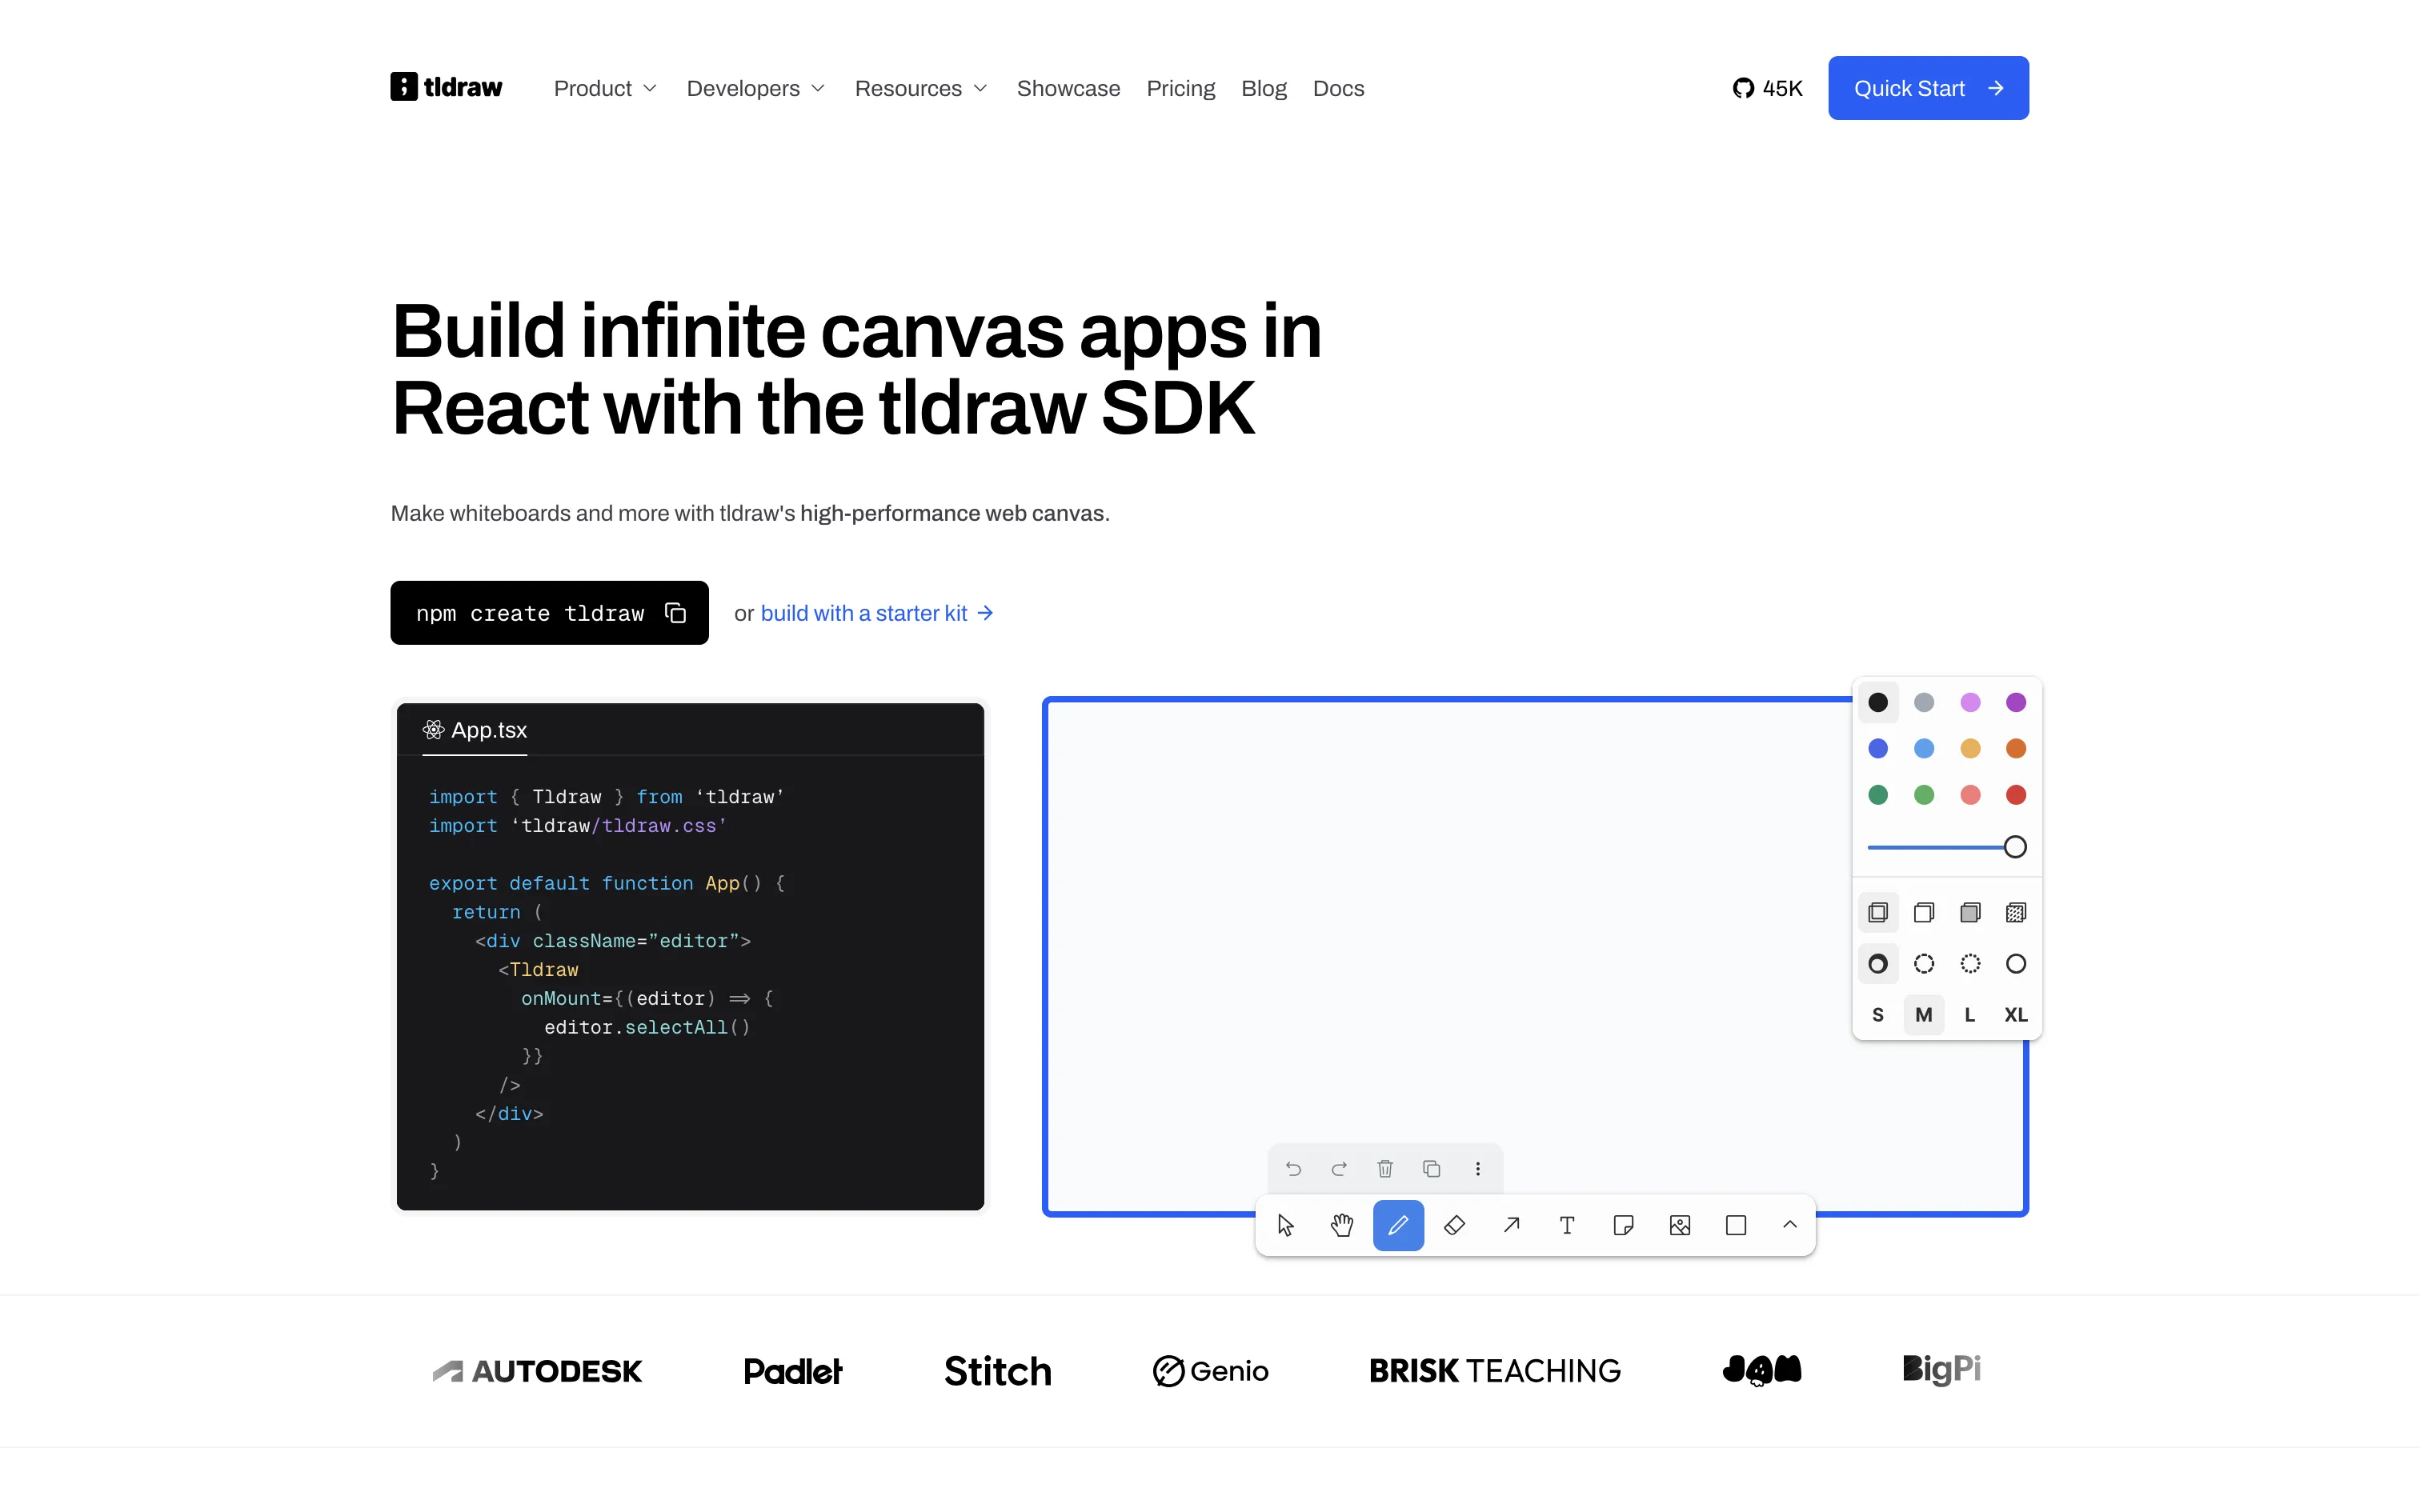The image size is (2420, 1512).
Task: Set size to M
Action: (1924, 1015)
